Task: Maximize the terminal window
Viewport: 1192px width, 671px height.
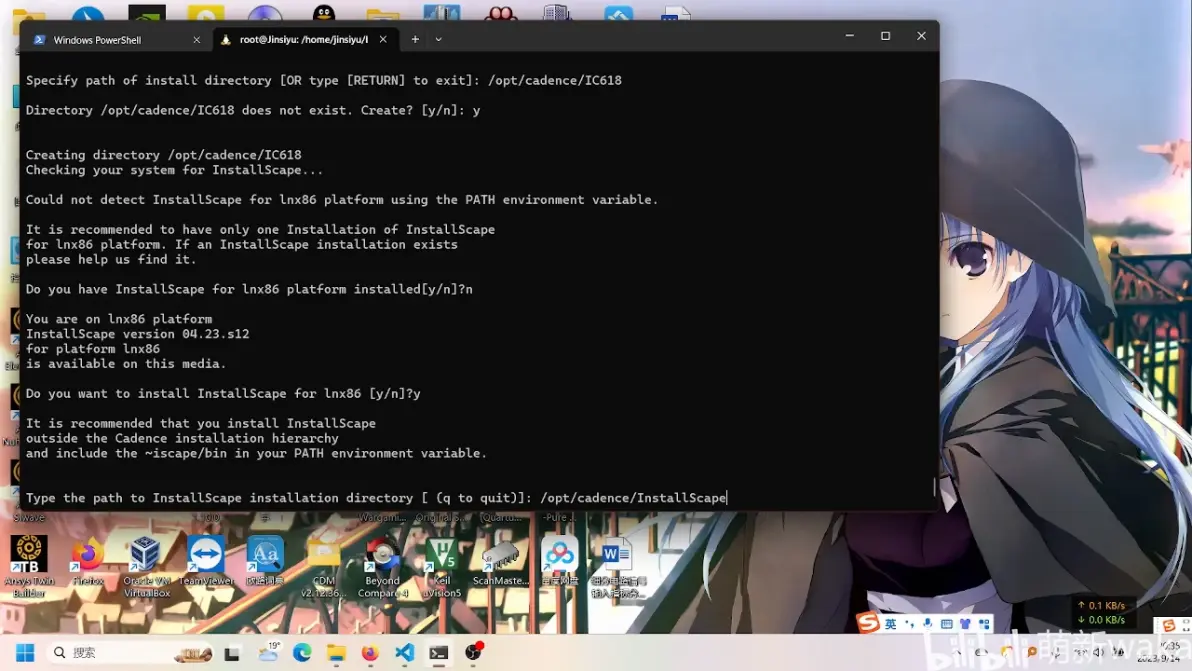Action: (886, 36)
